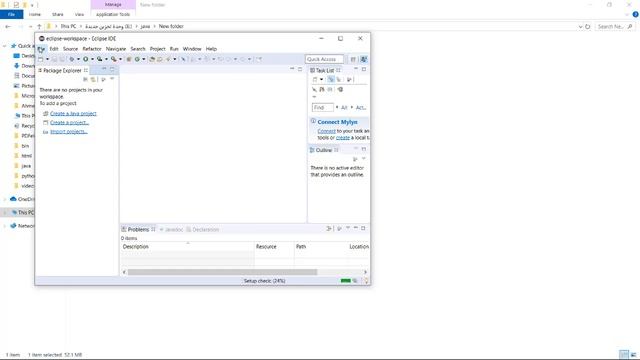This screenshot has width=640, height=360.
Task: Toggle Focus on Workweek in Task List
Action: (x=349, y=79)
